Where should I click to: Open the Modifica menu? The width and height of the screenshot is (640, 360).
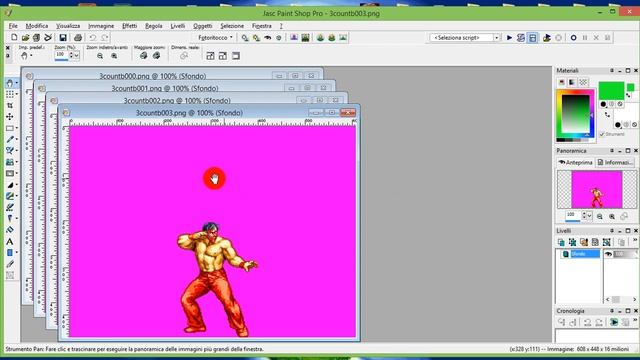pos(37,26)
